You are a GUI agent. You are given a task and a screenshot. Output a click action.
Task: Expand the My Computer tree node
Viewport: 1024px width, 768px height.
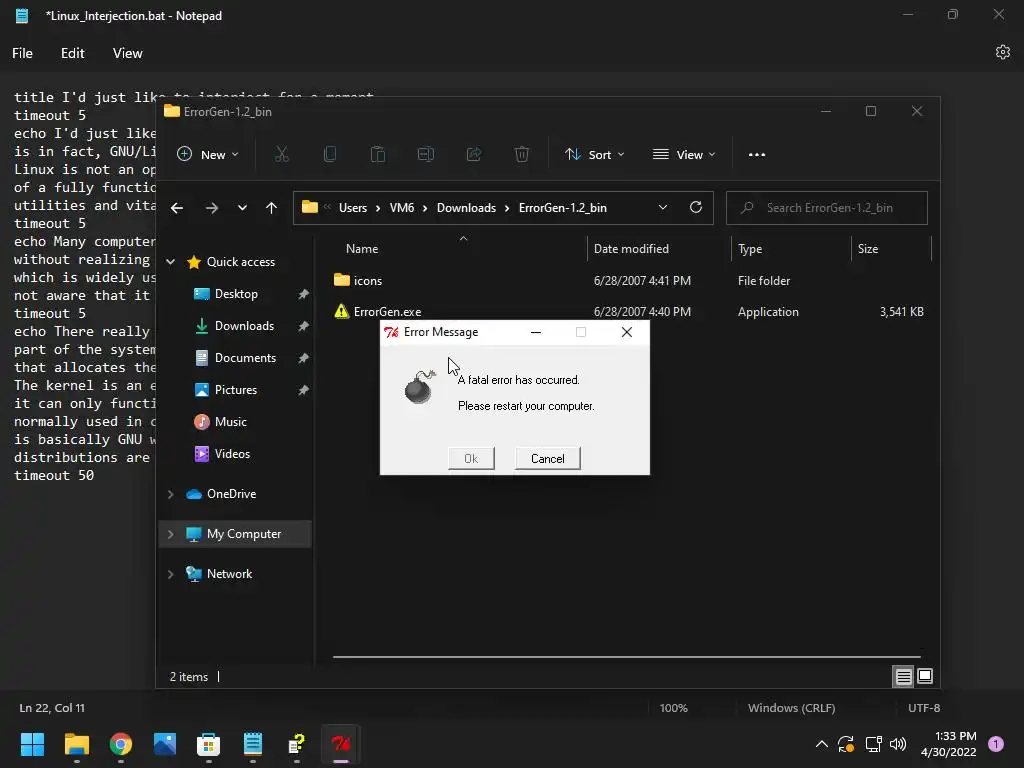(170, 534)
